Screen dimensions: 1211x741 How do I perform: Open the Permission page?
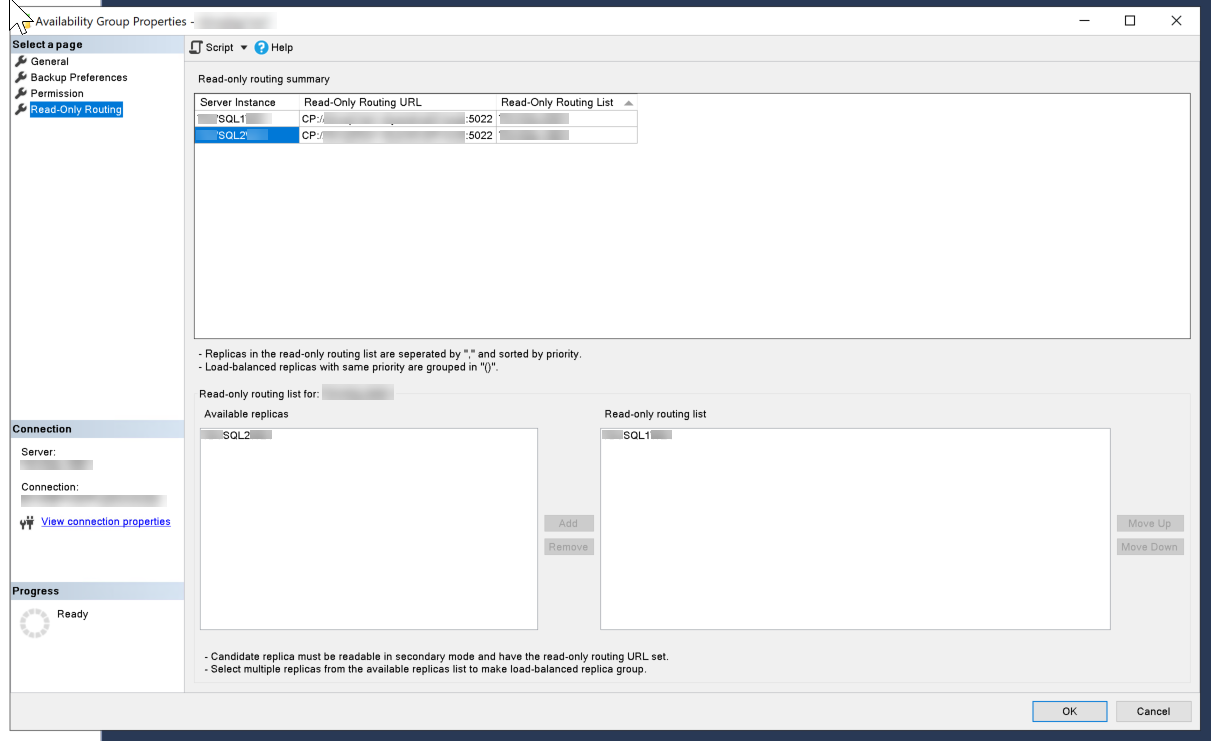(x=61, y=93)
